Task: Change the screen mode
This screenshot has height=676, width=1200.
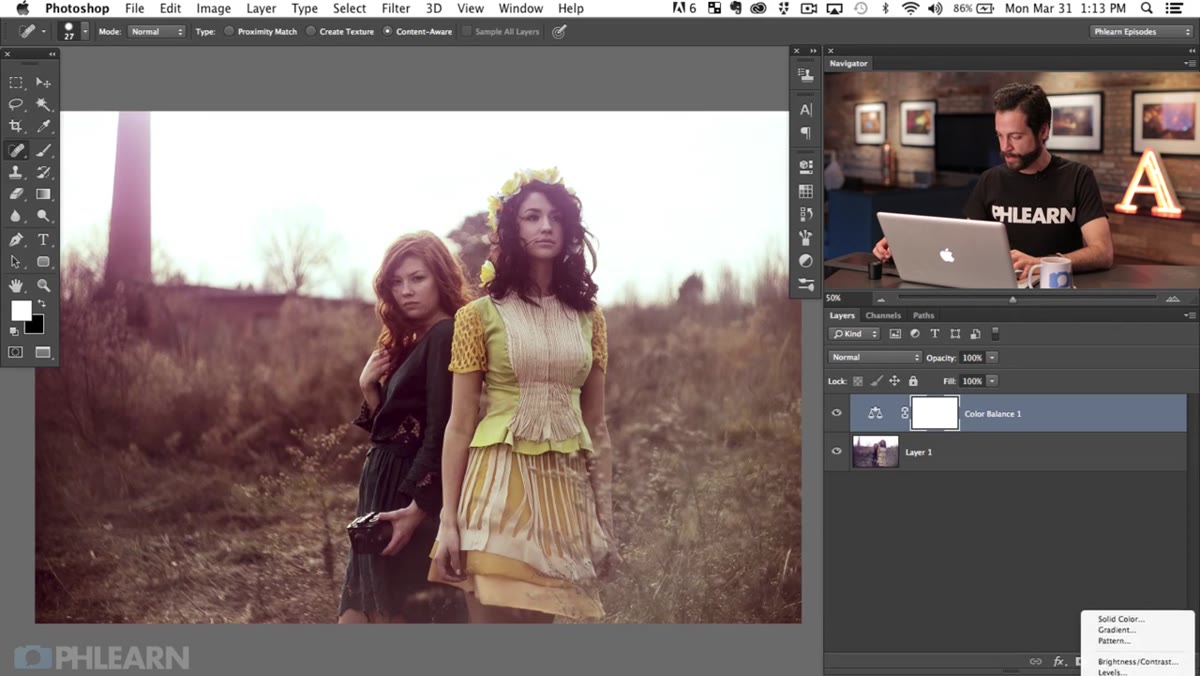Action: (x=43, y=352)
